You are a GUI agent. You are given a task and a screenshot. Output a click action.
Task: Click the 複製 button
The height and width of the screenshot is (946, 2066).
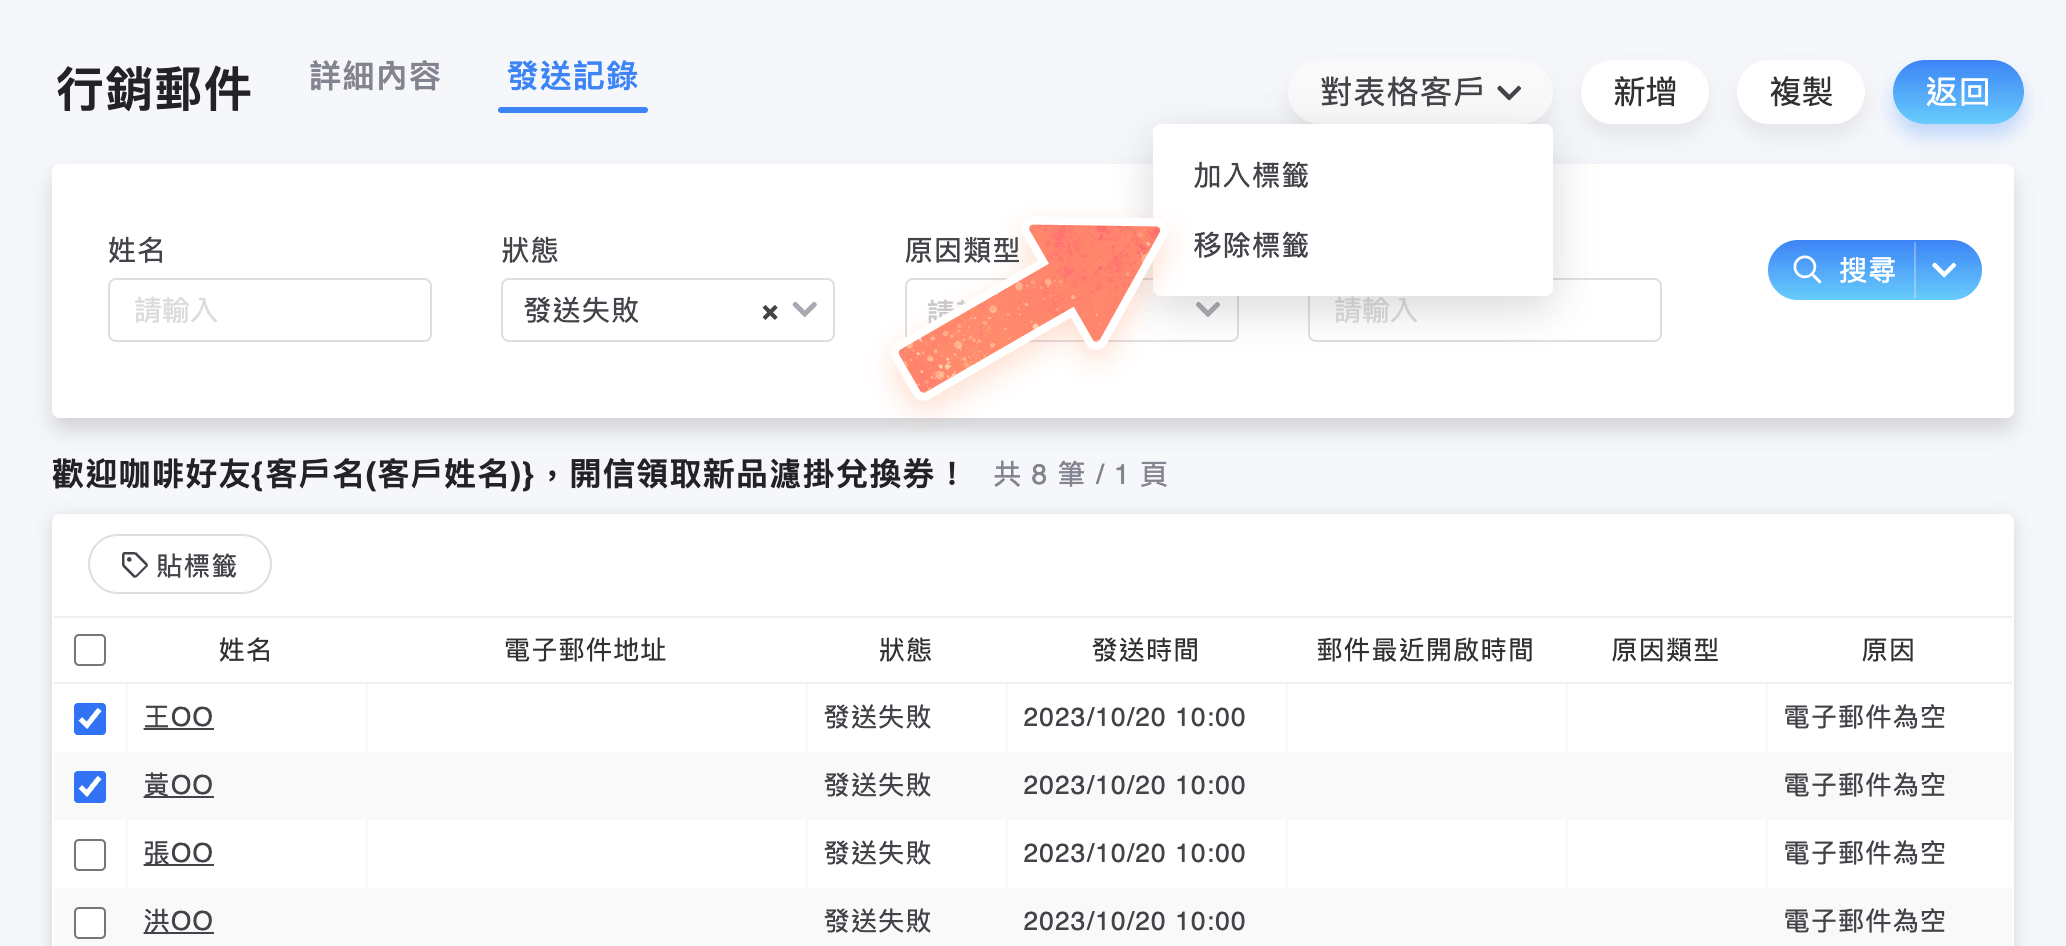(1800, 92)
